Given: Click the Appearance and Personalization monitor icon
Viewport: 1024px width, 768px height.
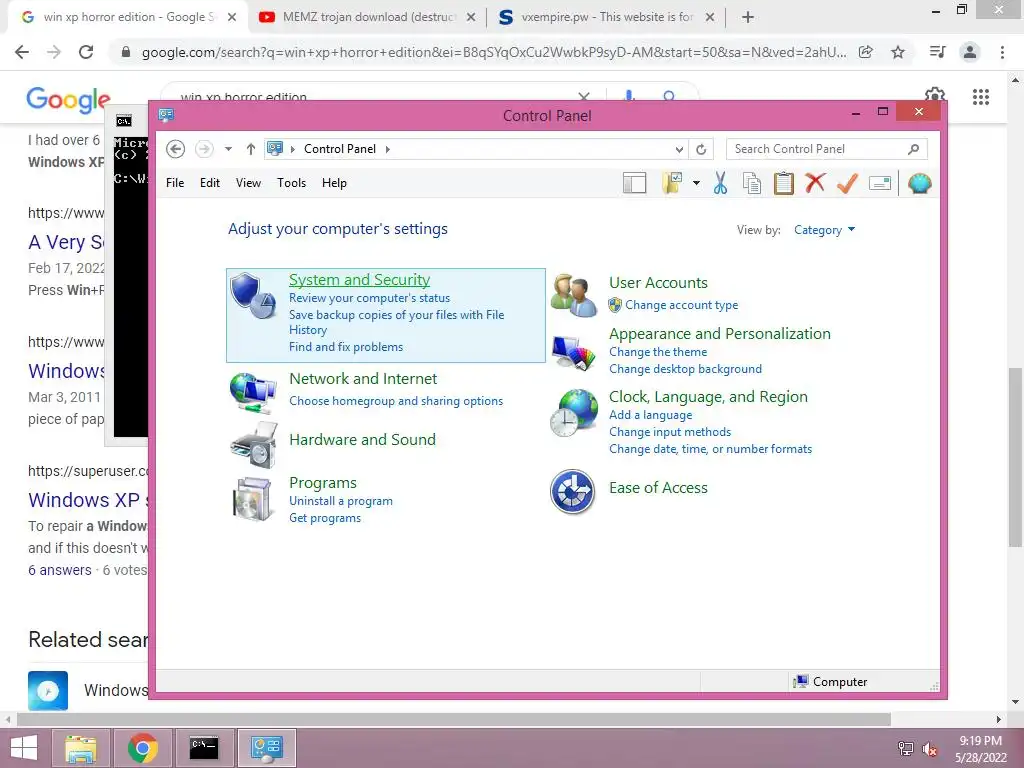Looking at the screenshot, I should coord(573,353).
